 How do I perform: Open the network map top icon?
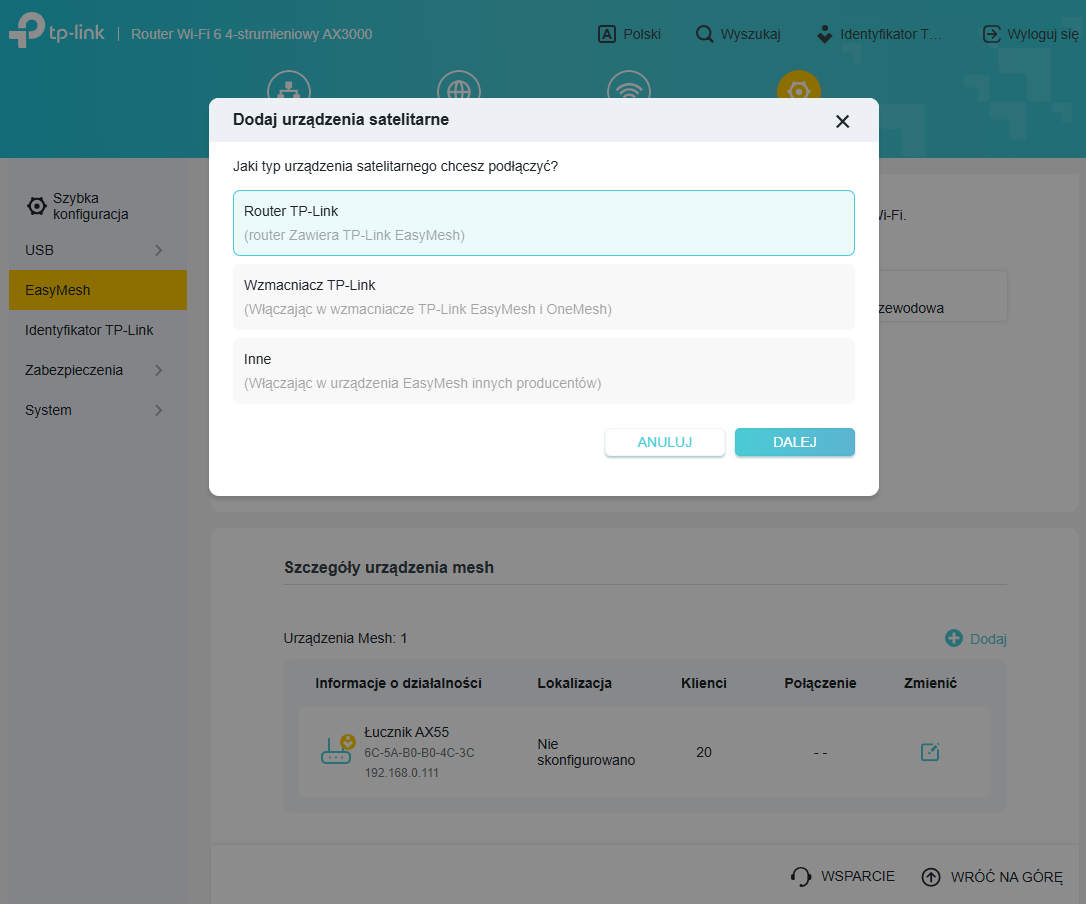(289, 85)
